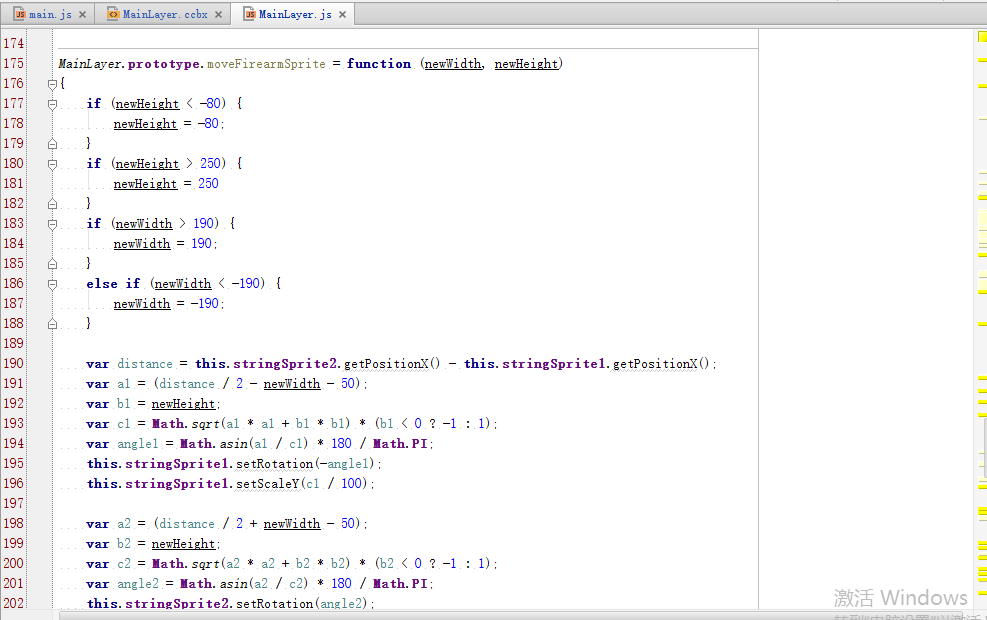Click the vertical scrollbar thumb on right edge
Screen dimensions: 987x620
984,450
